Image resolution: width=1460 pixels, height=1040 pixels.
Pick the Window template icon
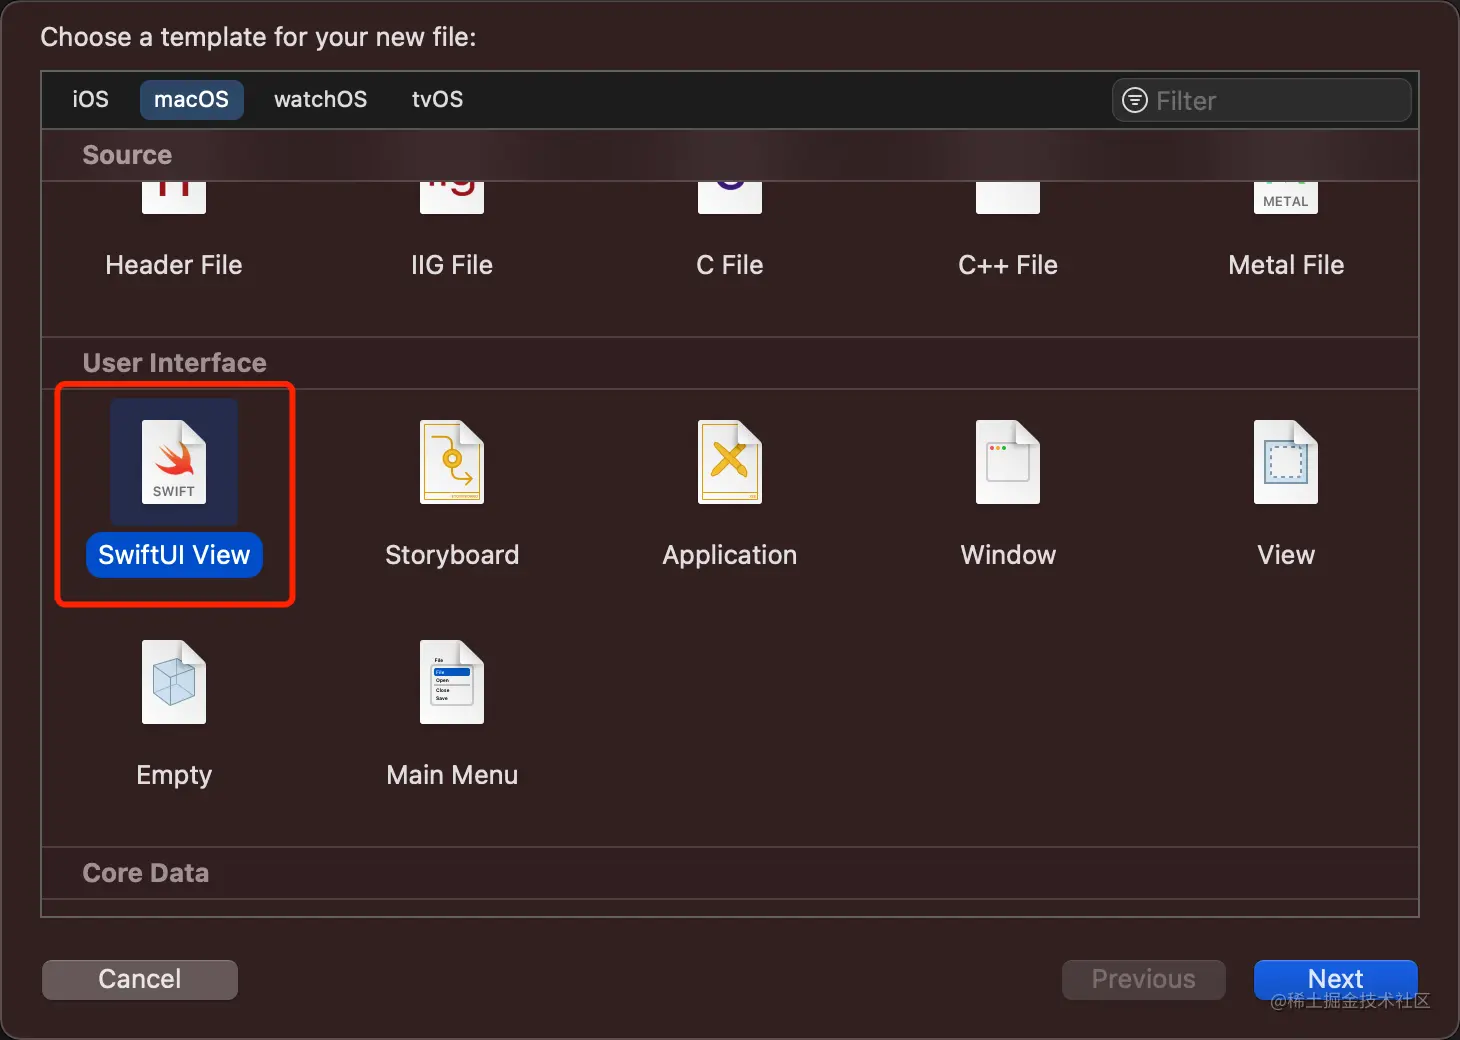click(x=1008, y=462)
